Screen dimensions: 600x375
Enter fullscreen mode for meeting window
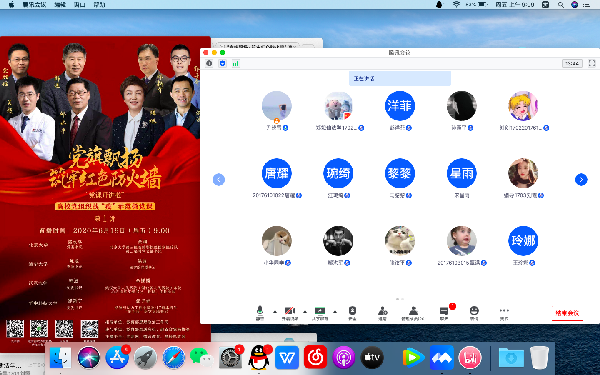(x=592, y=63)
